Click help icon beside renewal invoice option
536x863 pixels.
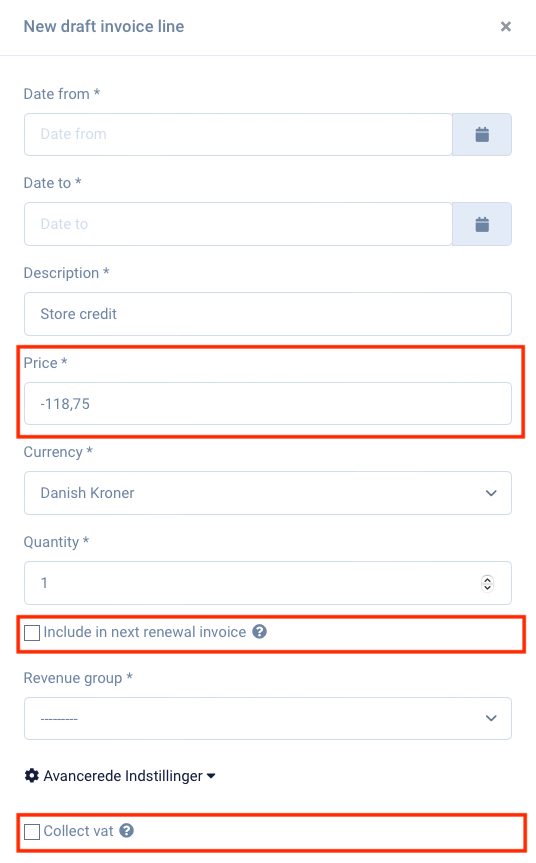(260, 632)
